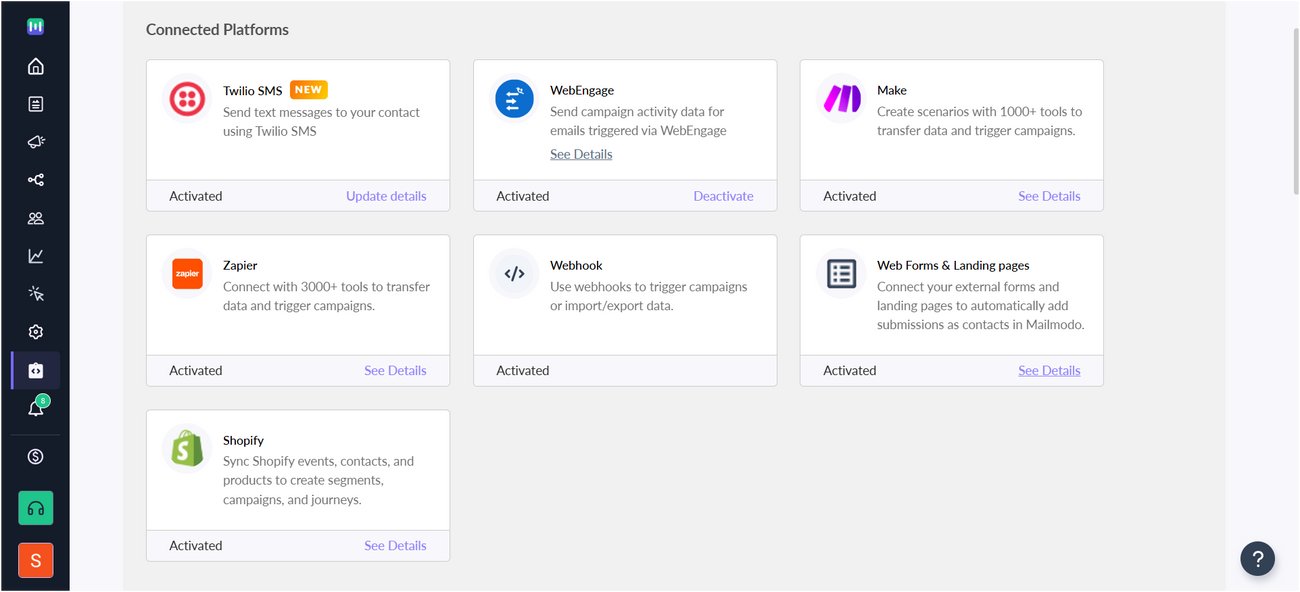Click the Twilio SMS logo icon

click(187, 99)
